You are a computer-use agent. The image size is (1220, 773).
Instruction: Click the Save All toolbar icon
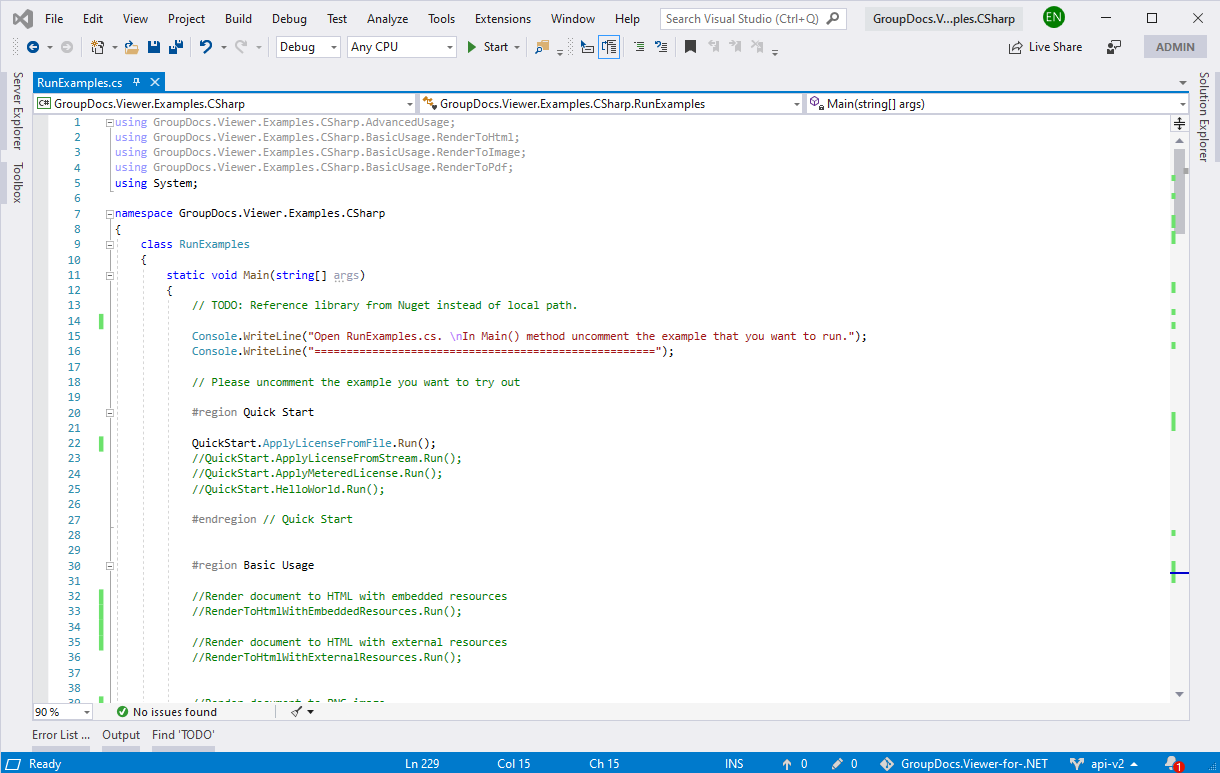176,47
